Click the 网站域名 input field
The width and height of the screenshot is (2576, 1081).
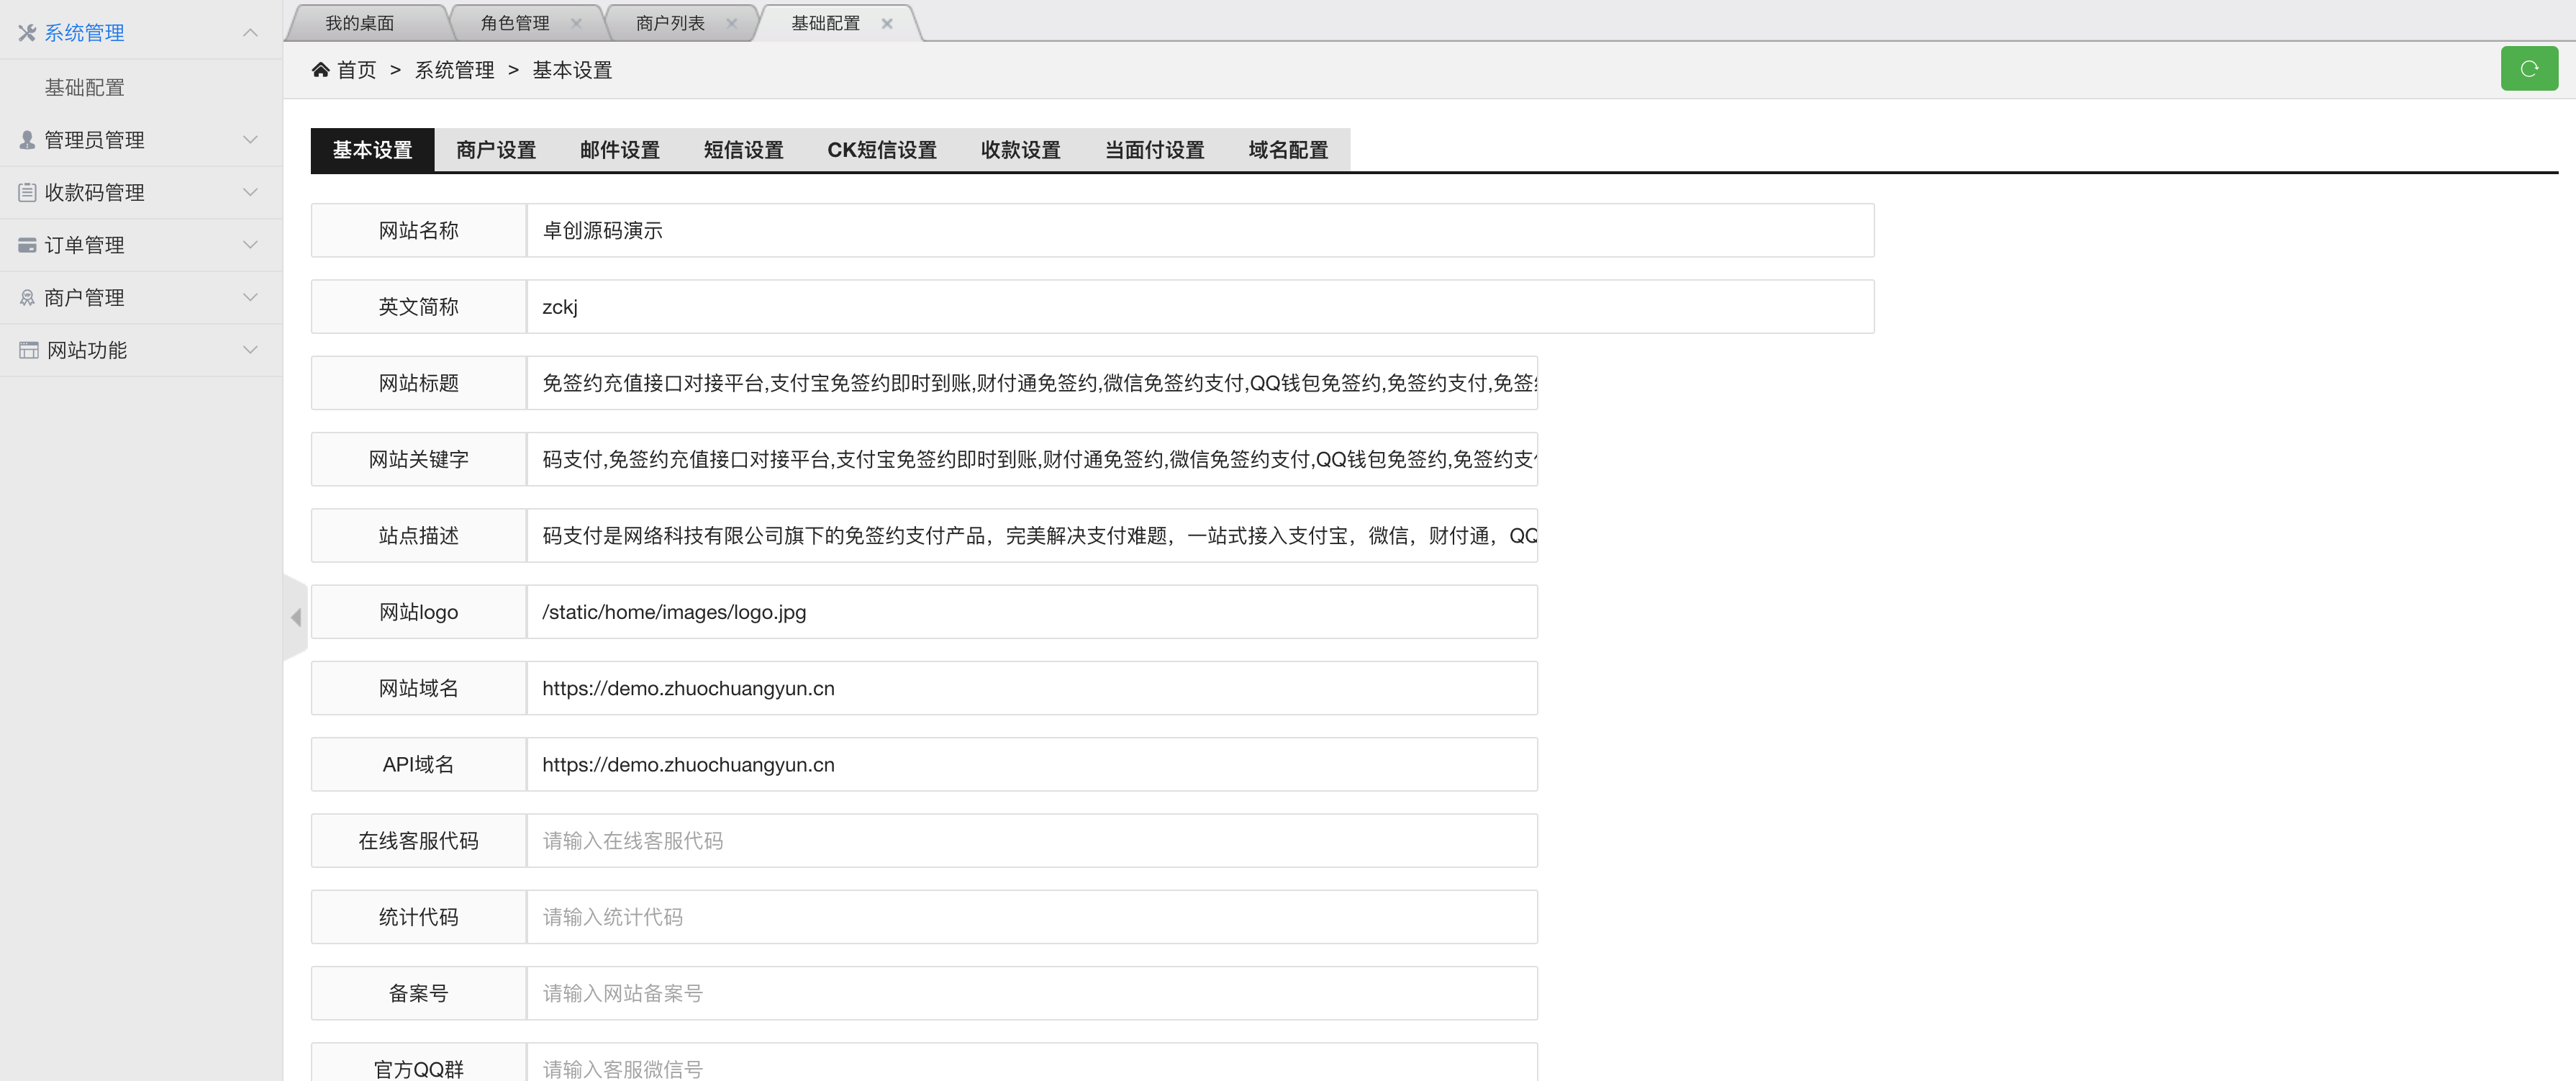point(1032,688)
